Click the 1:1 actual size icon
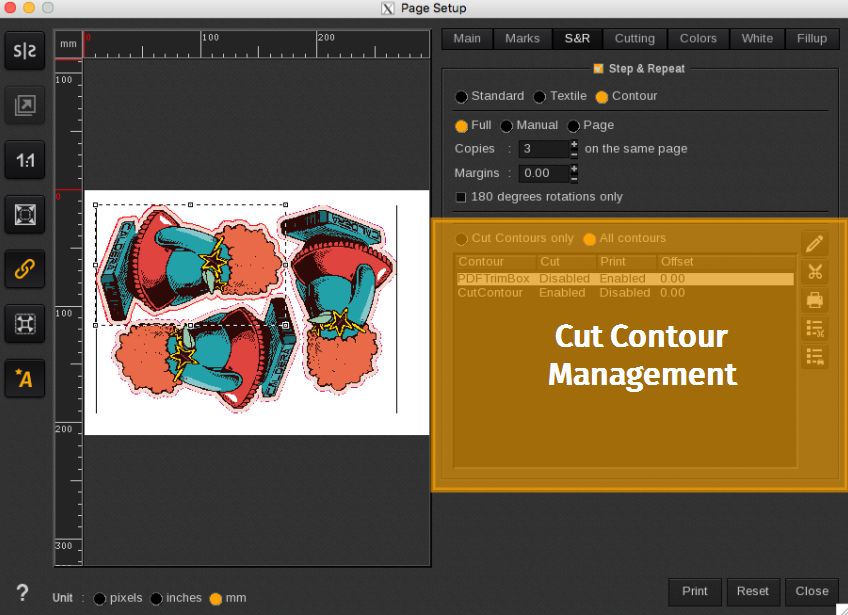Screen dimensions: 848x615 [24, 159]
